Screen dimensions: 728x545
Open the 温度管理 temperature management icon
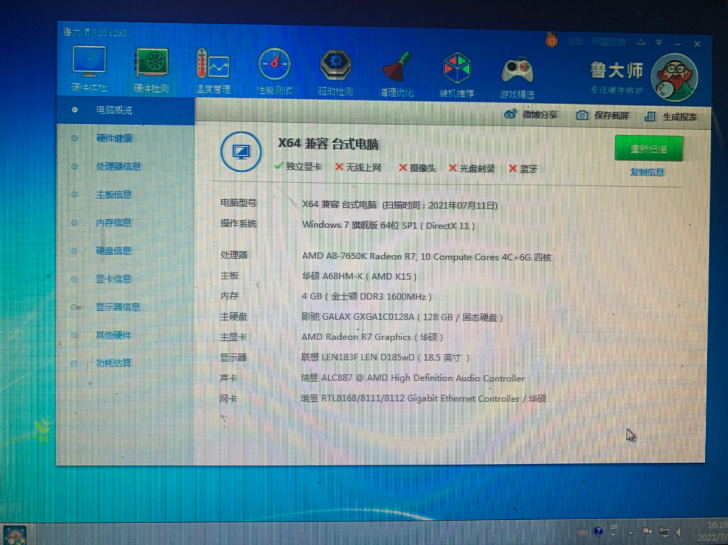click(x=213, y=71)
